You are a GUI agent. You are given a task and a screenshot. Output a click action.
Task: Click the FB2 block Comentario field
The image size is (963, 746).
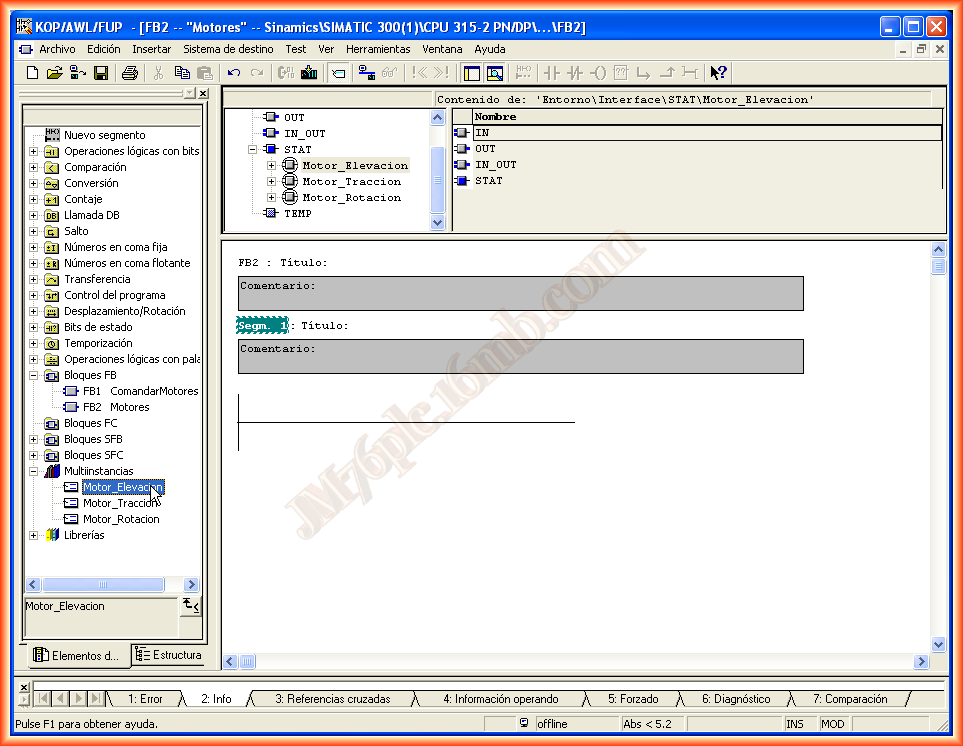click(x=520, y=293)
